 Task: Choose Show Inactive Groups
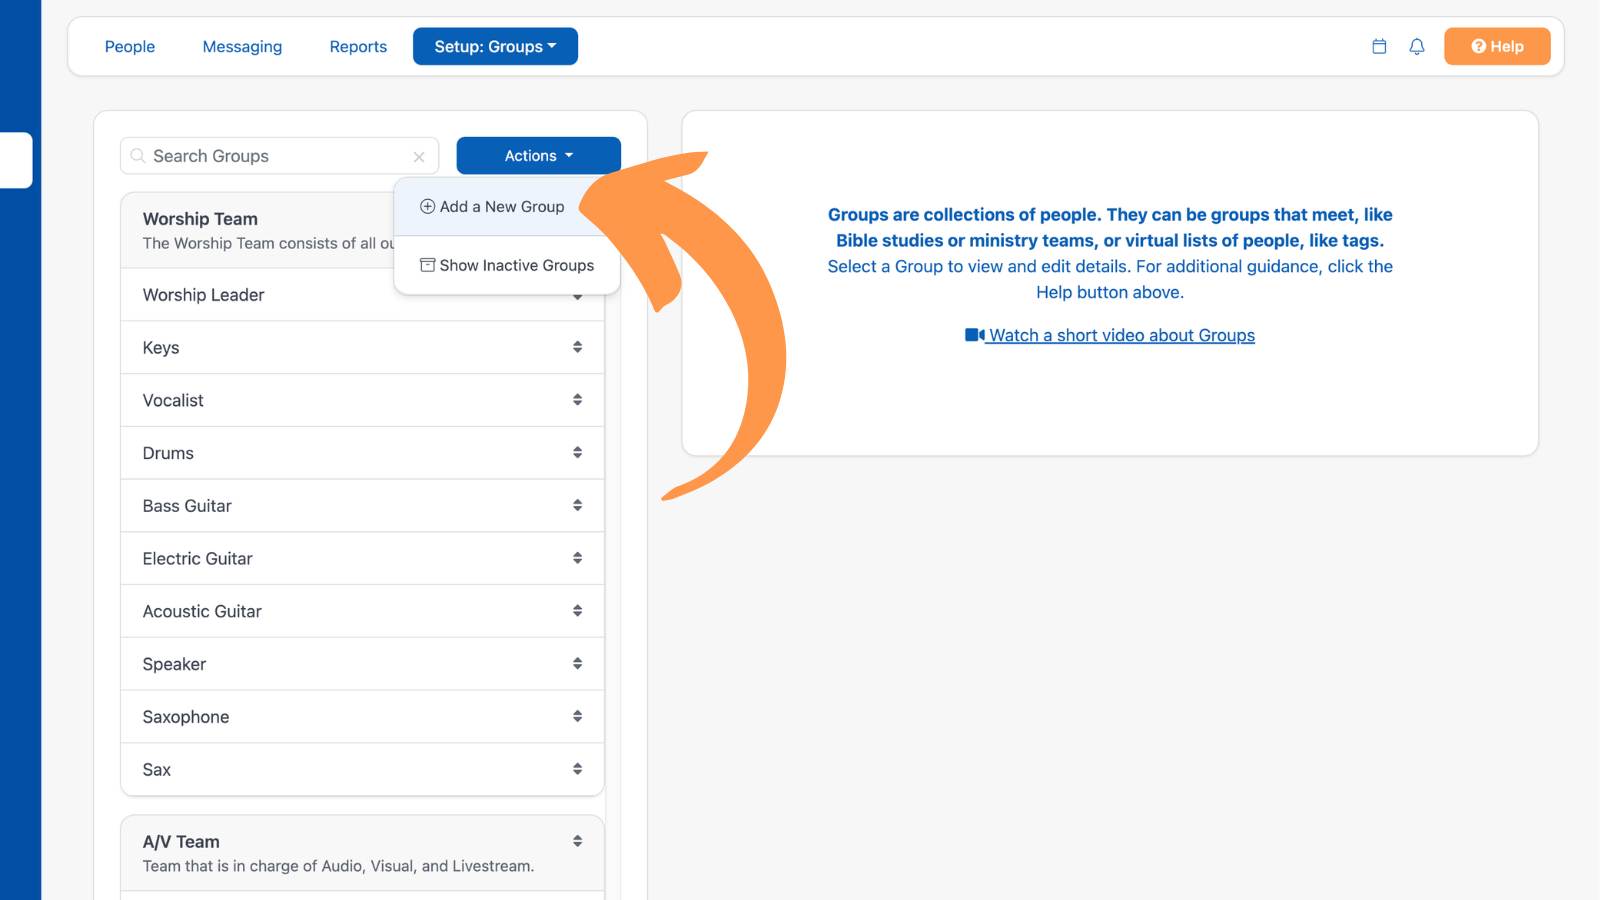(507, 265)
